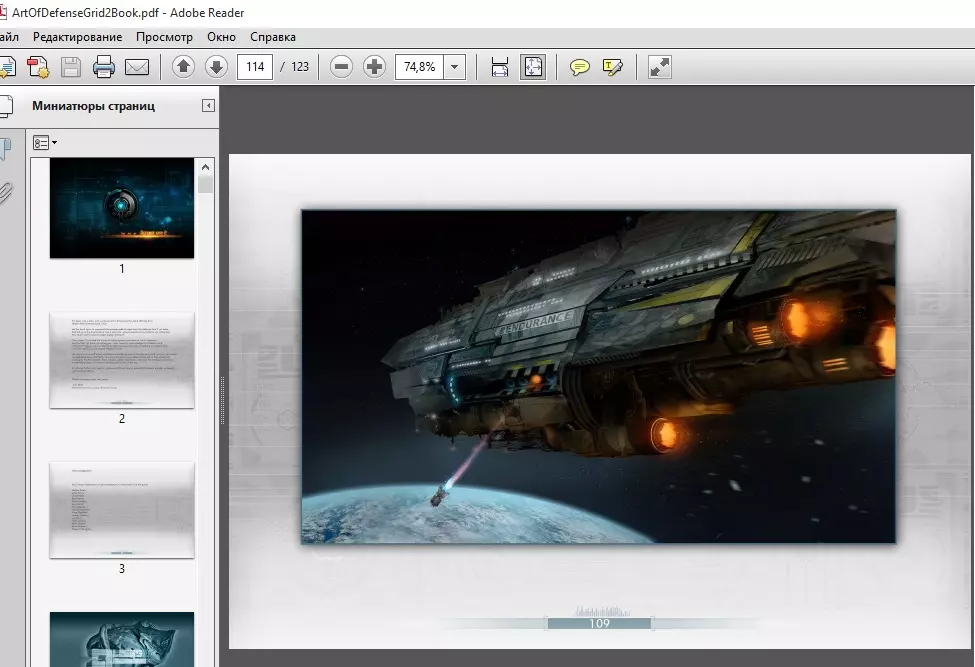The width and height of the screenshot is (975, 667).
Task: Open the zoom percentage dropdown
Action: [x=455, y=67]
